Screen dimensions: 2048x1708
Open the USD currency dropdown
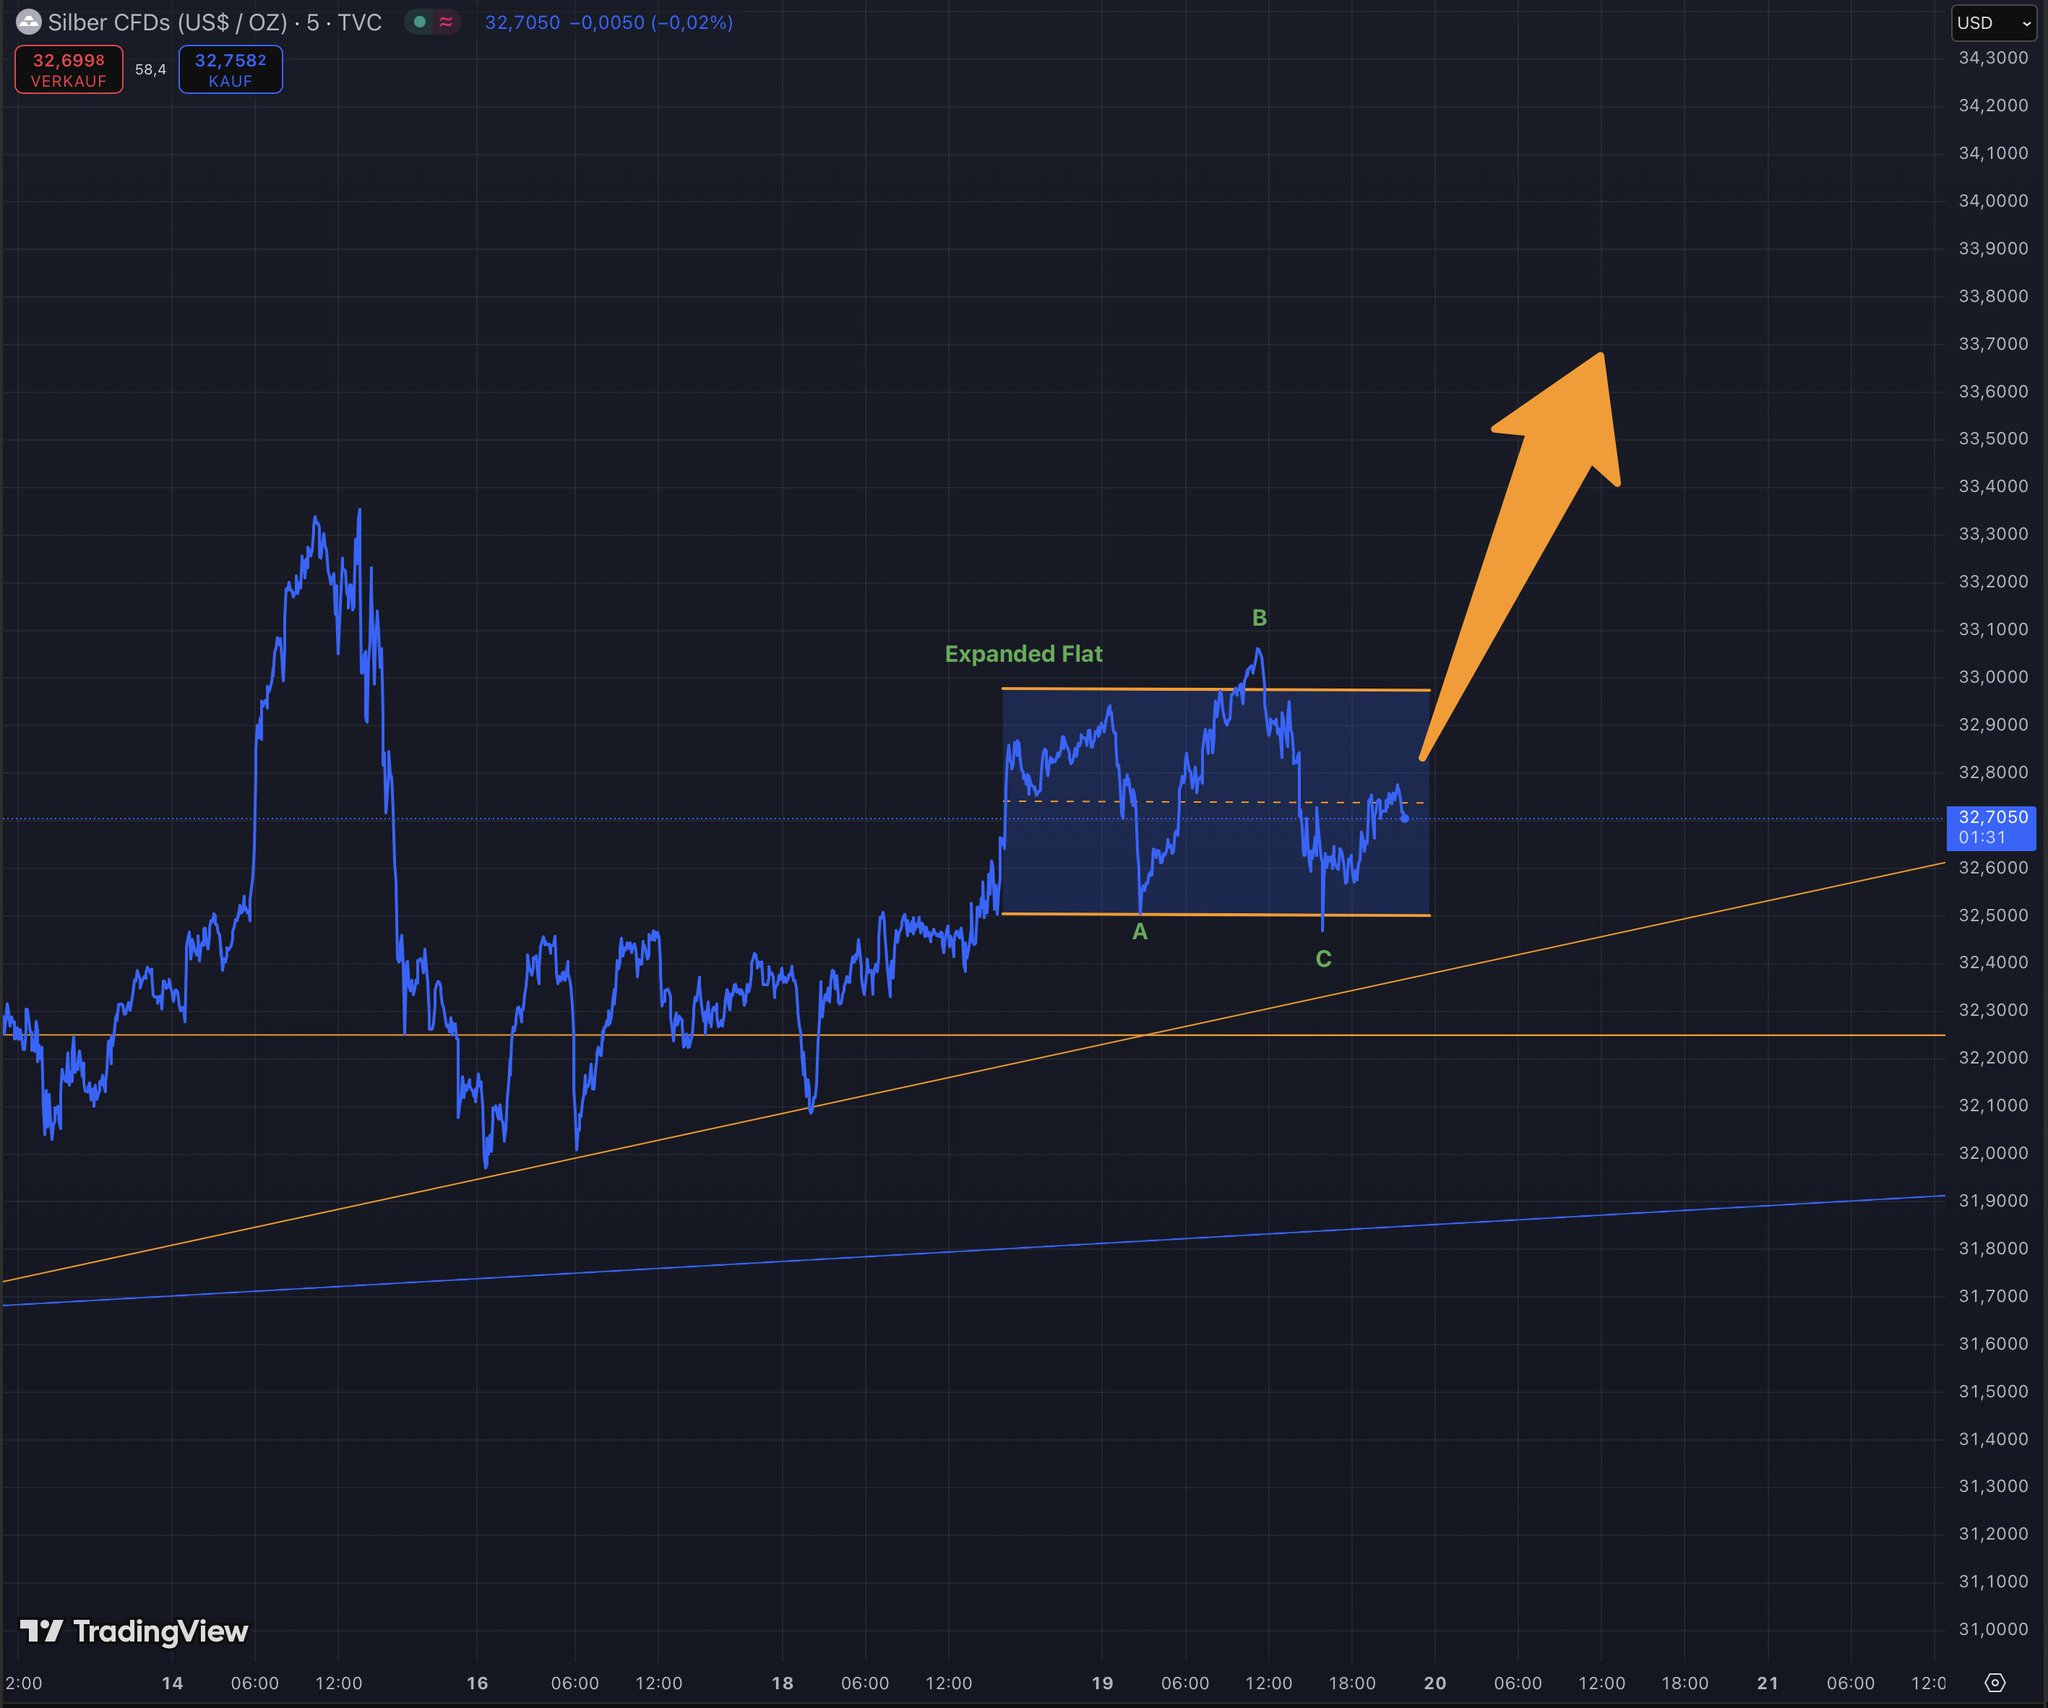(1993, 23)
